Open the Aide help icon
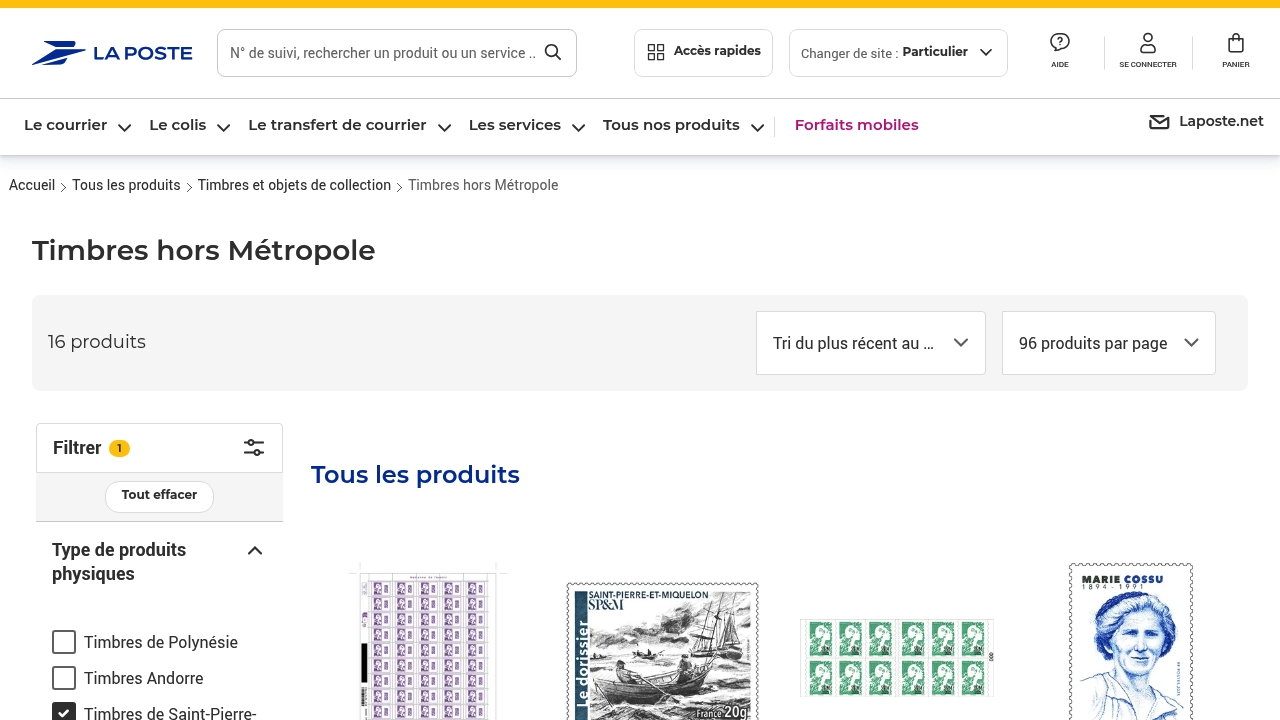The width and height of the screenshot is (1280, 720). (x=1060, y=43)
